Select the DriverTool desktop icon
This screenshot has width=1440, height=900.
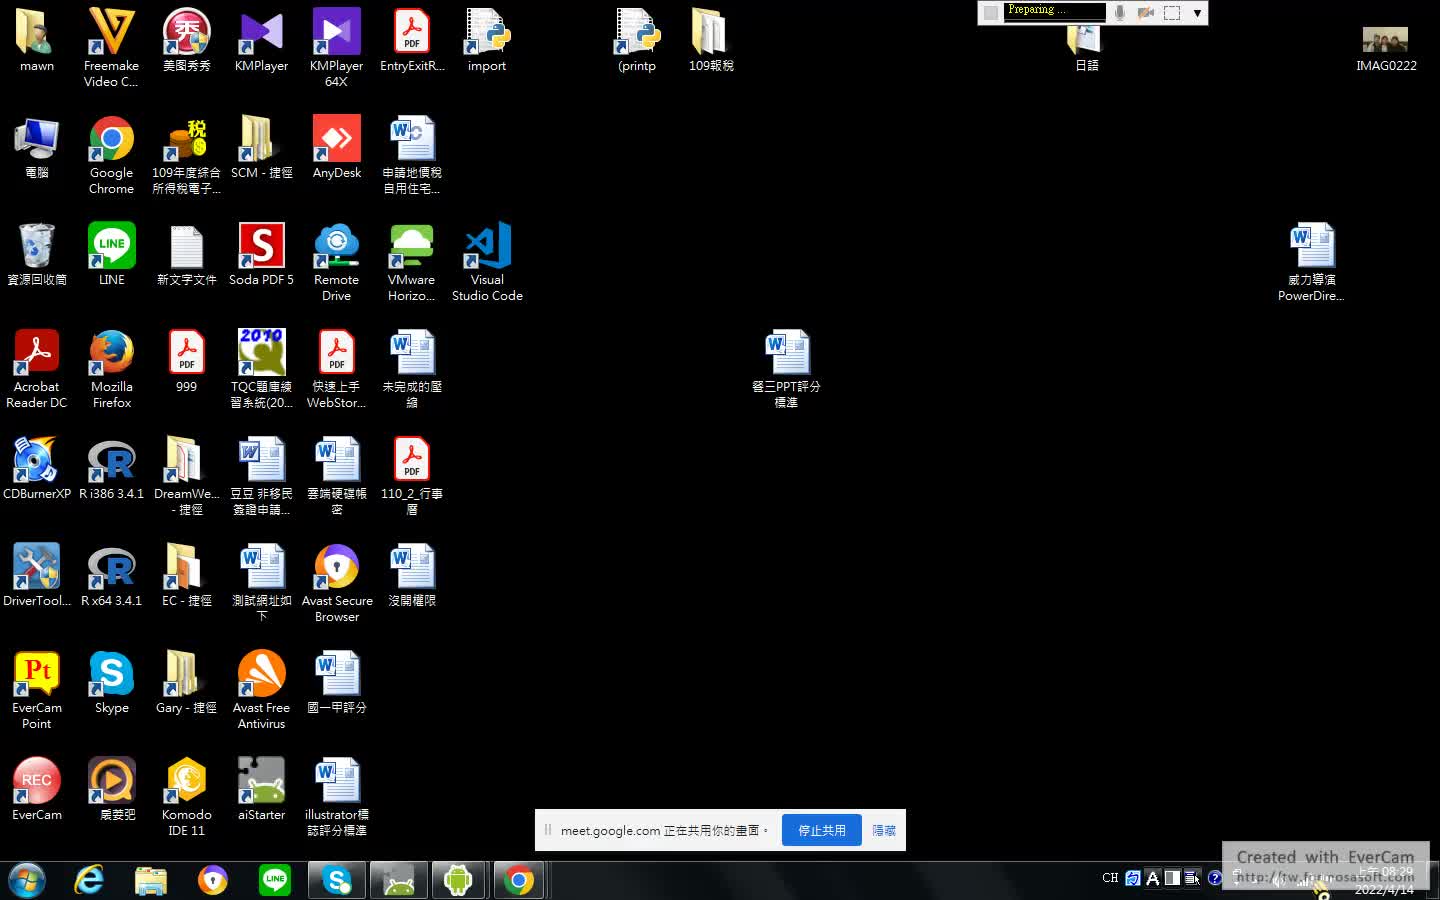tap(37, 575)
